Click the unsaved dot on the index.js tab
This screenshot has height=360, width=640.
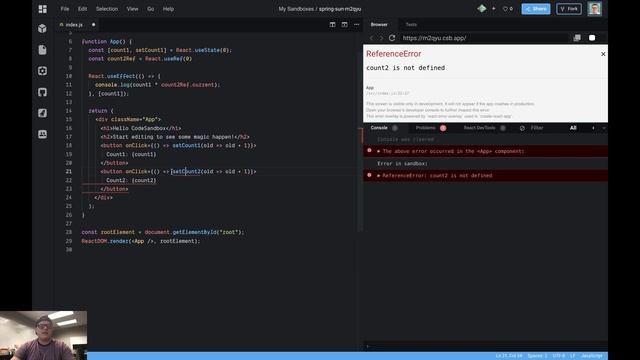click(x=93, y=24)
